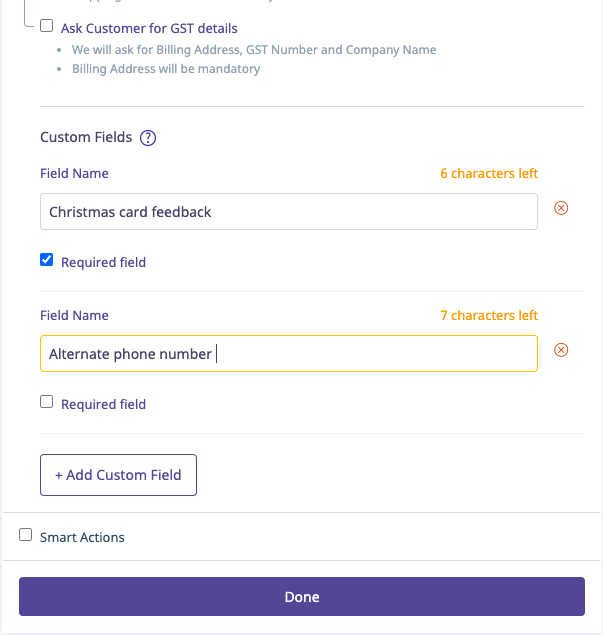Enable Ask Customer for GST details checkbox

point(47,27)
